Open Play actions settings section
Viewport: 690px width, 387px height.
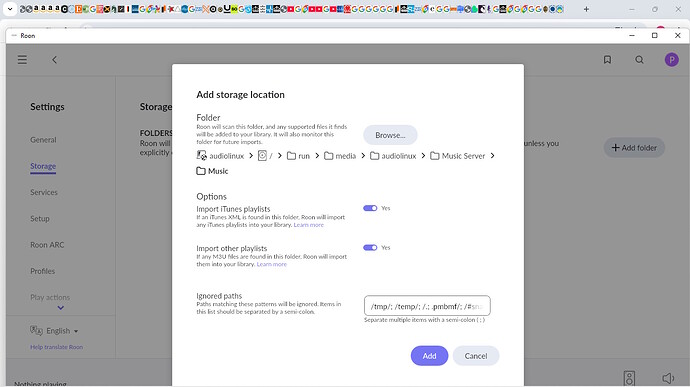[x=50, y=297]
